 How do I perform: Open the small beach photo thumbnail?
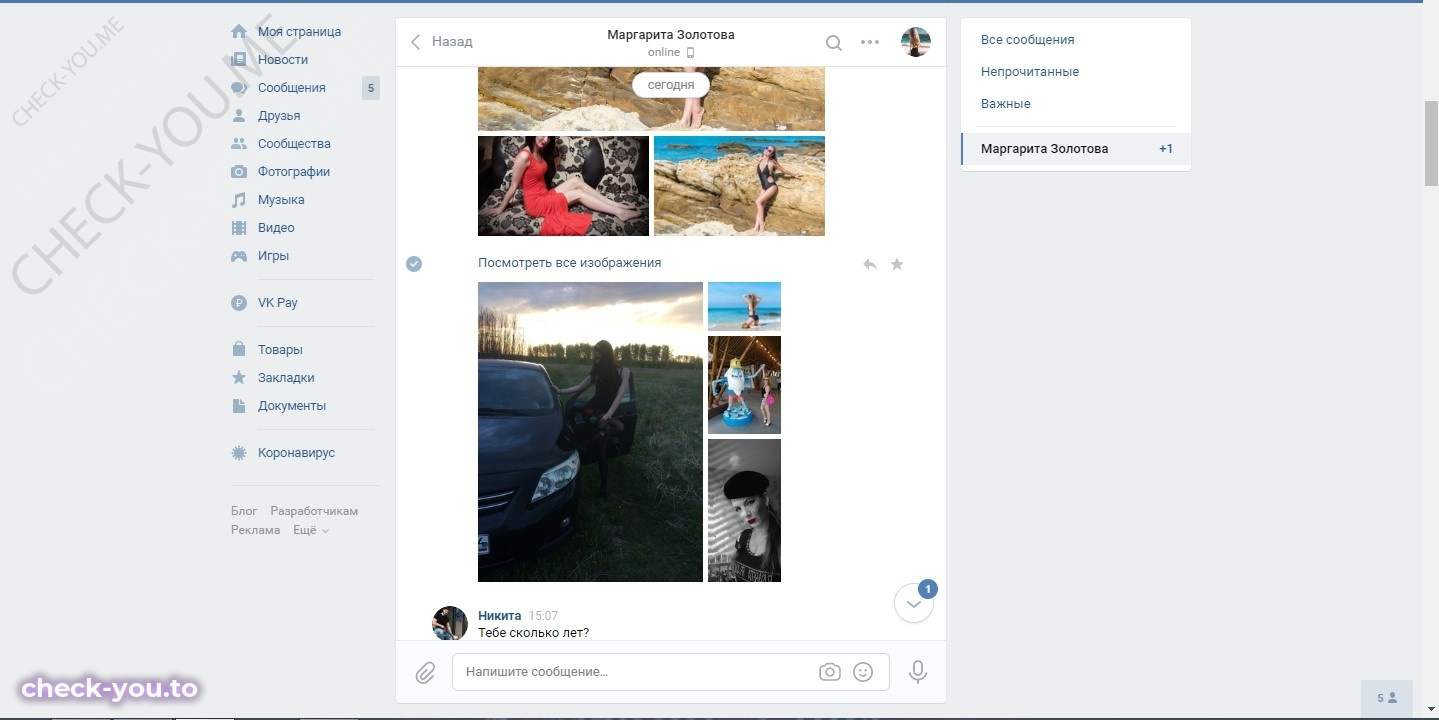click(744, 306)
